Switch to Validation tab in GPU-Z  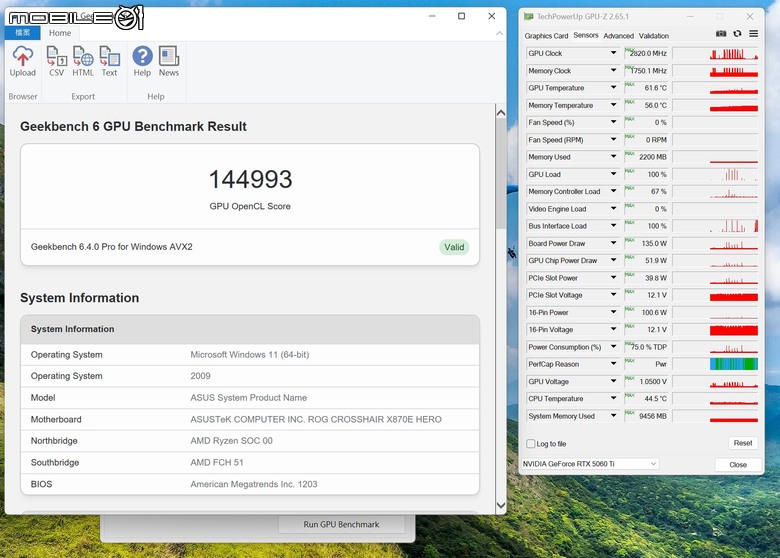coord(654,36)
